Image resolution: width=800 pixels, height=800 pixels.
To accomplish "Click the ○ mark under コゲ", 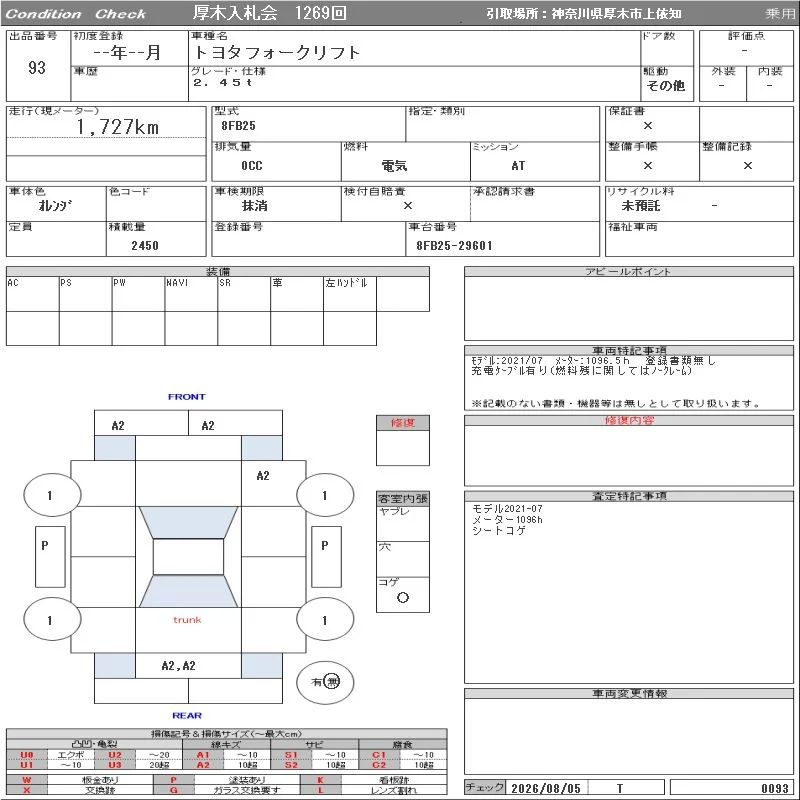I will click(x=403, y=597).
